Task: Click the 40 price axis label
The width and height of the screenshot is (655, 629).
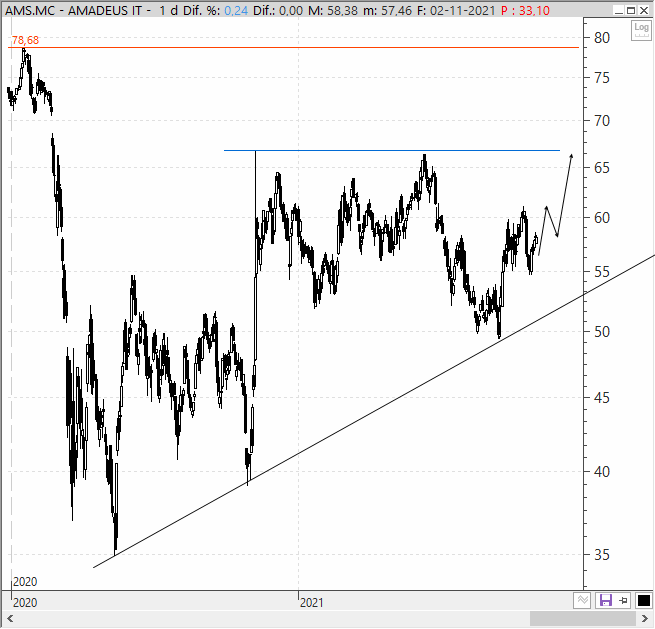Action: tap(602, 472)
